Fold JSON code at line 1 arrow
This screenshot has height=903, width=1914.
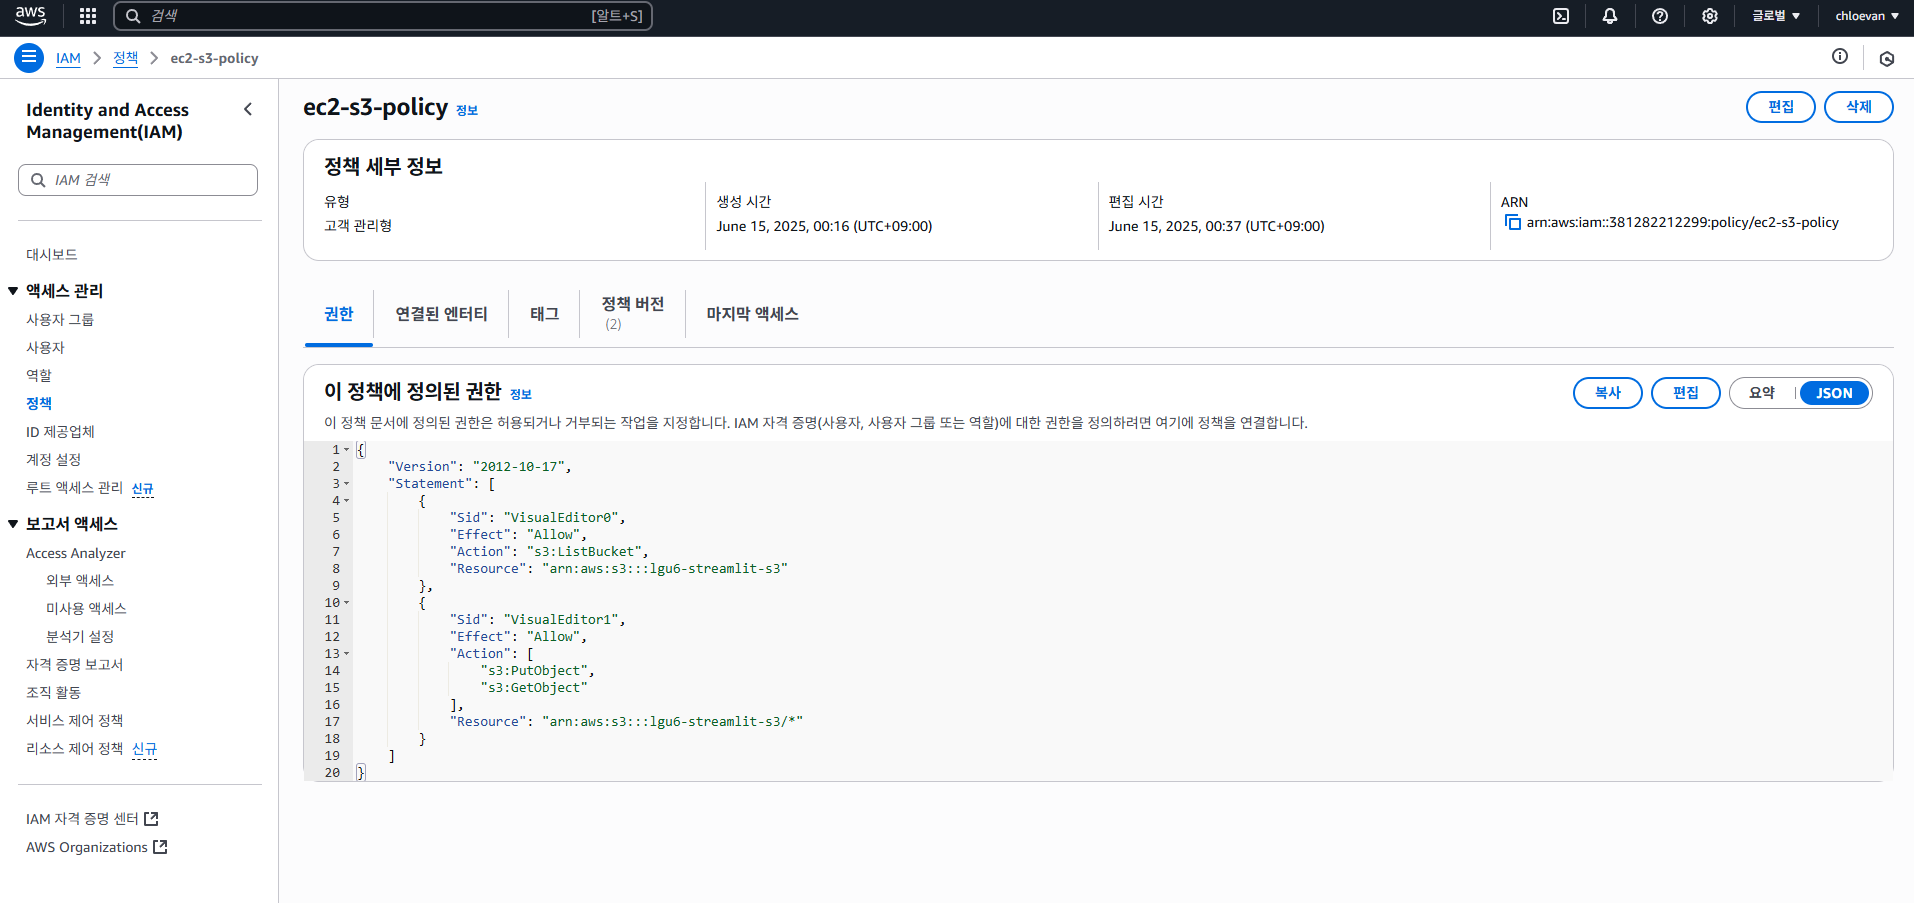coord(347,450)
